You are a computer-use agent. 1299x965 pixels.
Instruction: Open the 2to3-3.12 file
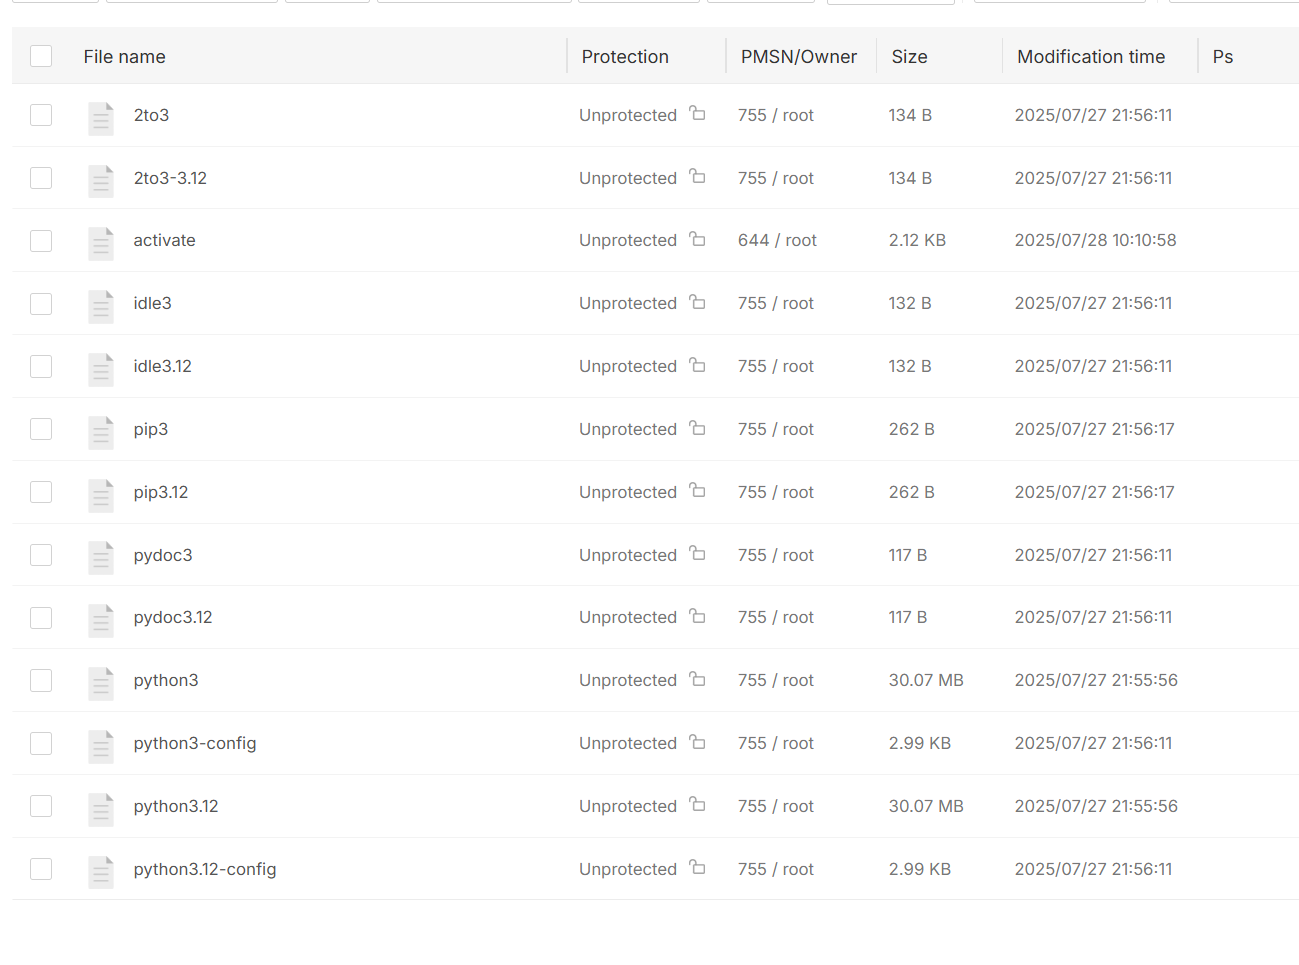click(170, 178)
